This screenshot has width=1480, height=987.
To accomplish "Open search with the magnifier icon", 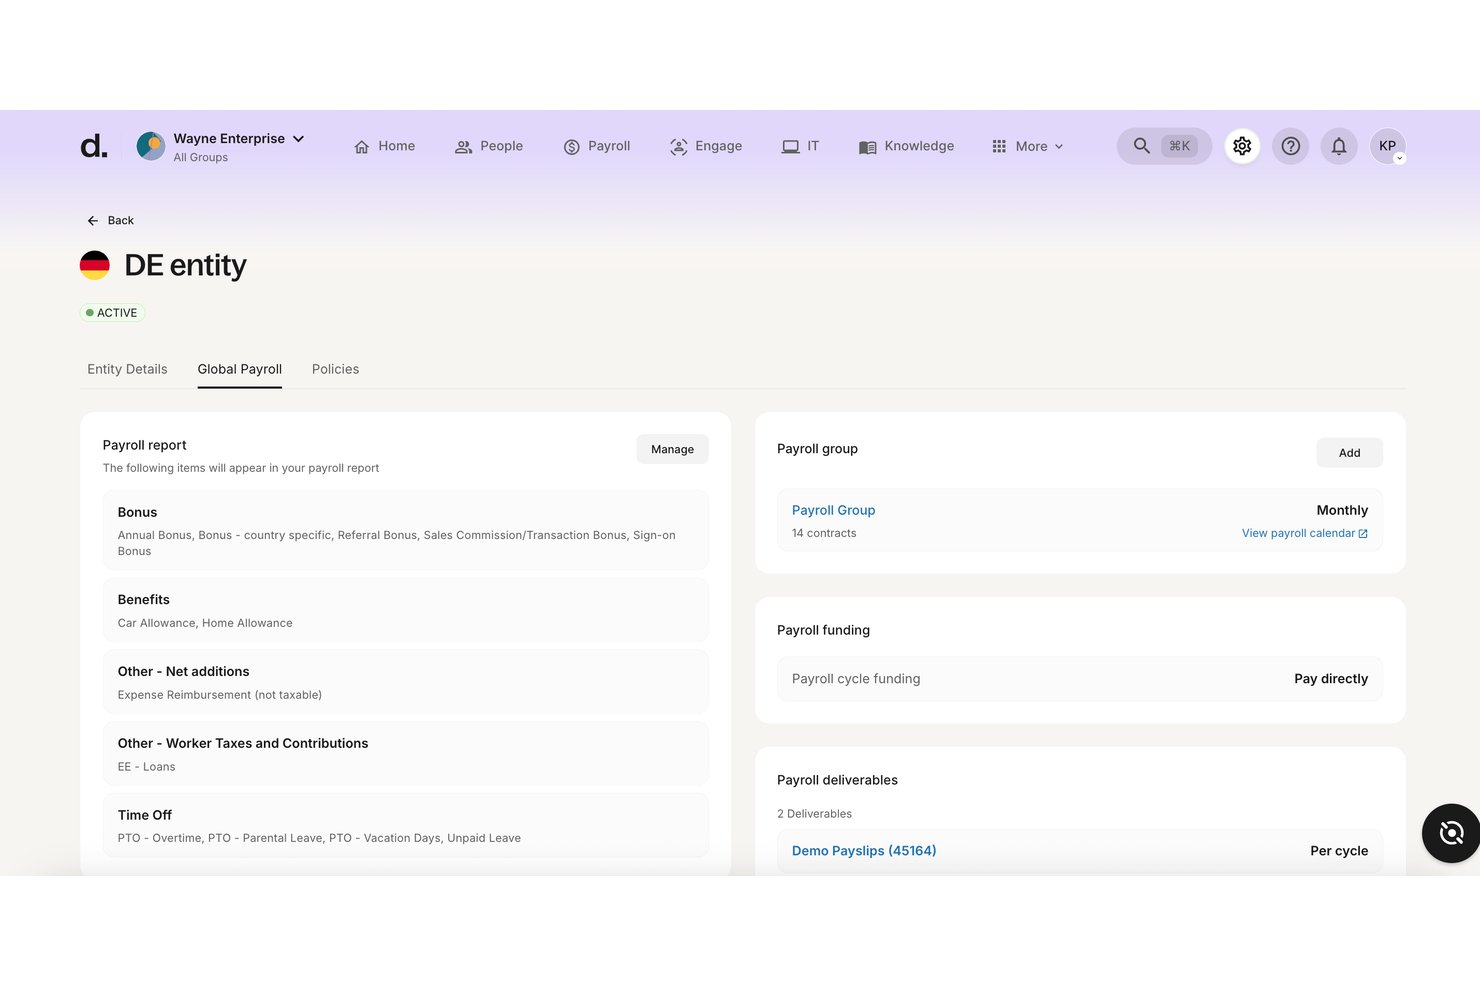I will coord(1141,146).
